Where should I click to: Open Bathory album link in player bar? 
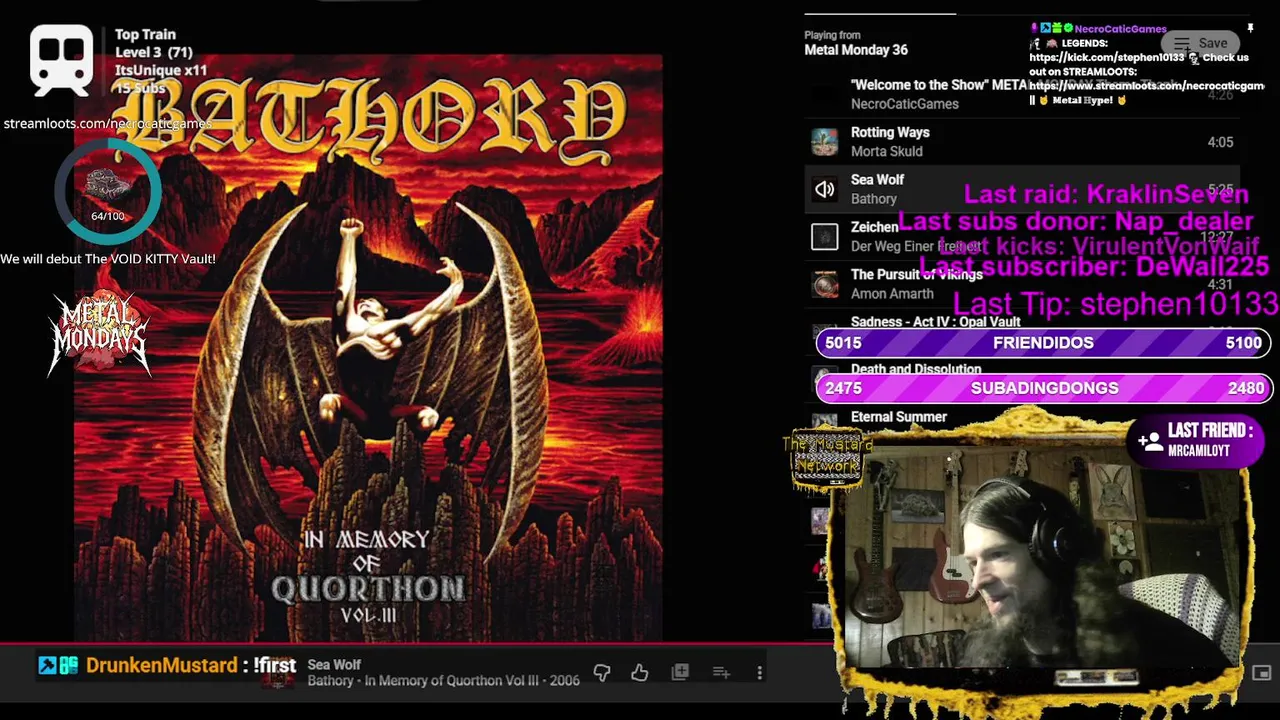[443, 681]
